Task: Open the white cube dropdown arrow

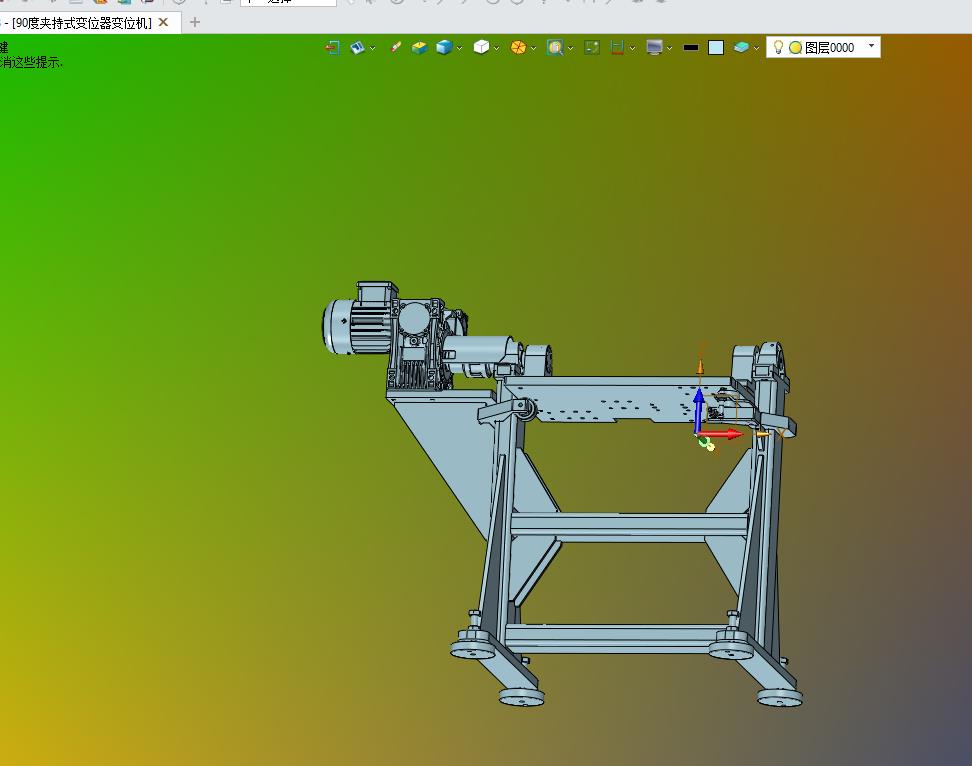Action: [497, 48]
